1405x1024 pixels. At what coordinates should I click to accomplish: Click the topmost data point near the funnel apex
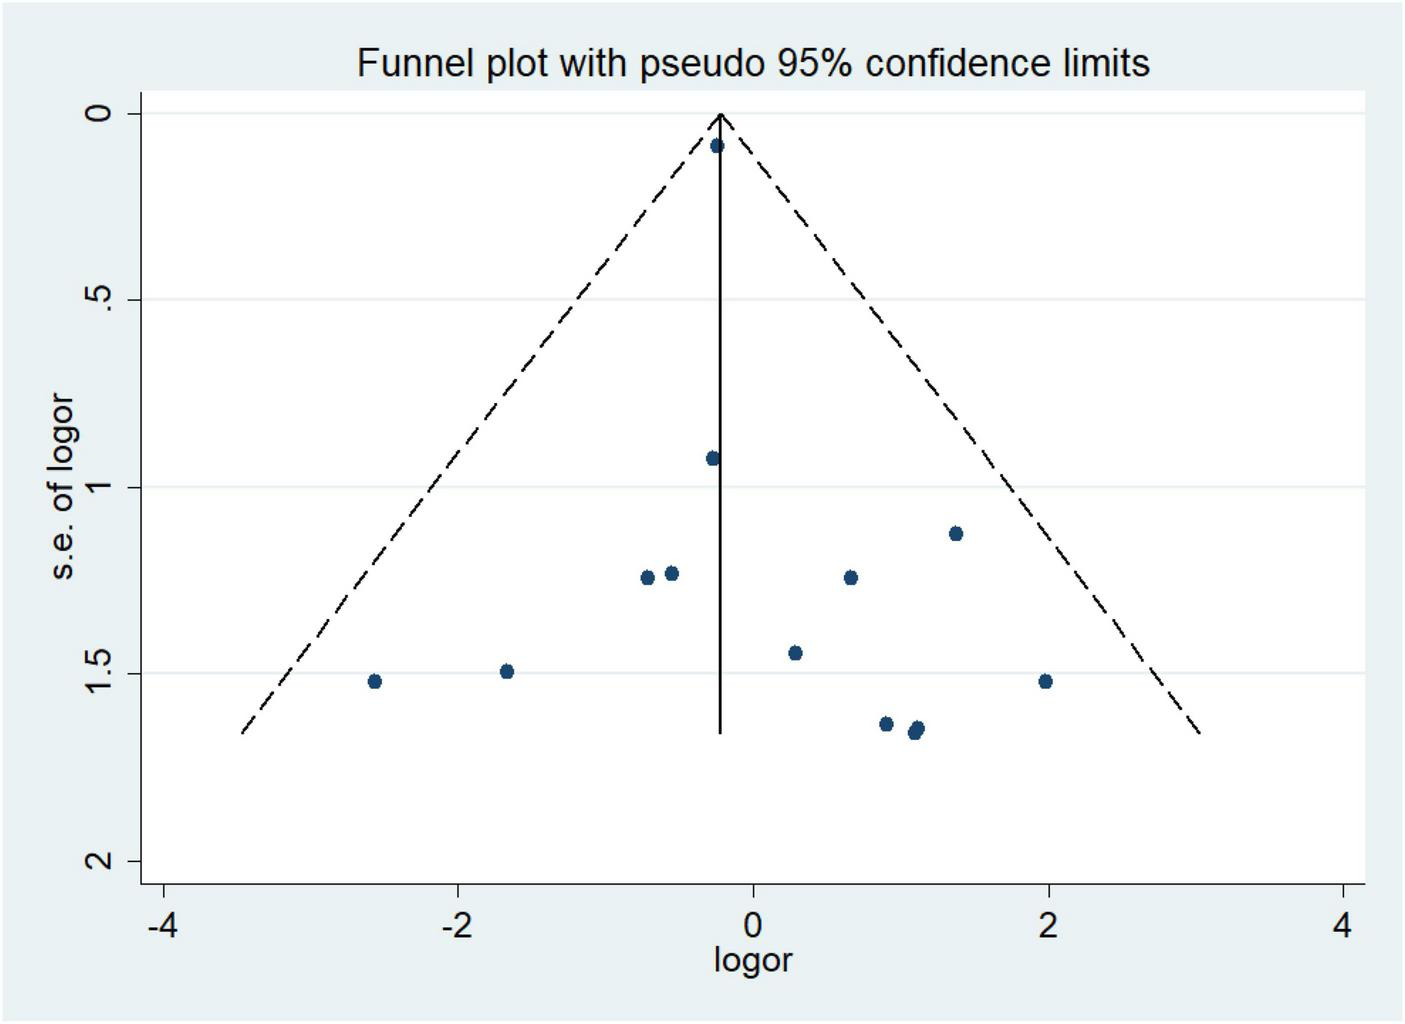click(717, 146)
